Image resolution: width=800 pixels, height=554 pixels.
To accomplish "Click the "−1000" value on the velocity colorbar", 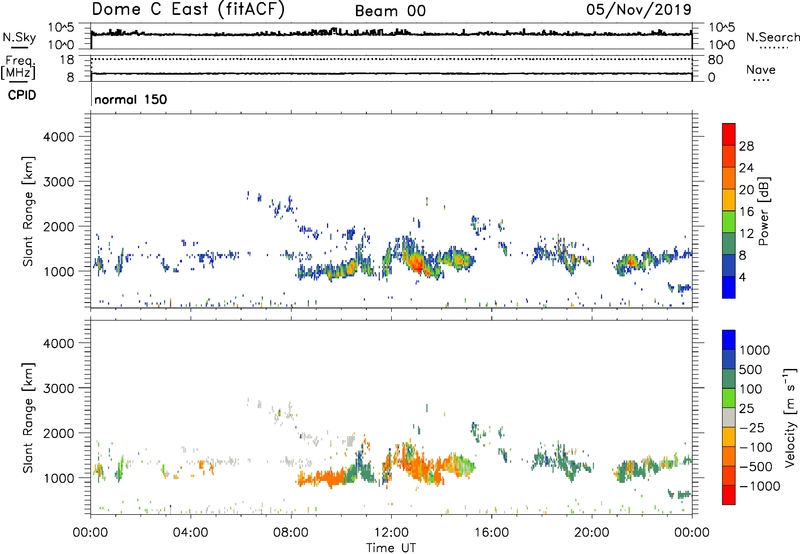I will click(759, 486).
